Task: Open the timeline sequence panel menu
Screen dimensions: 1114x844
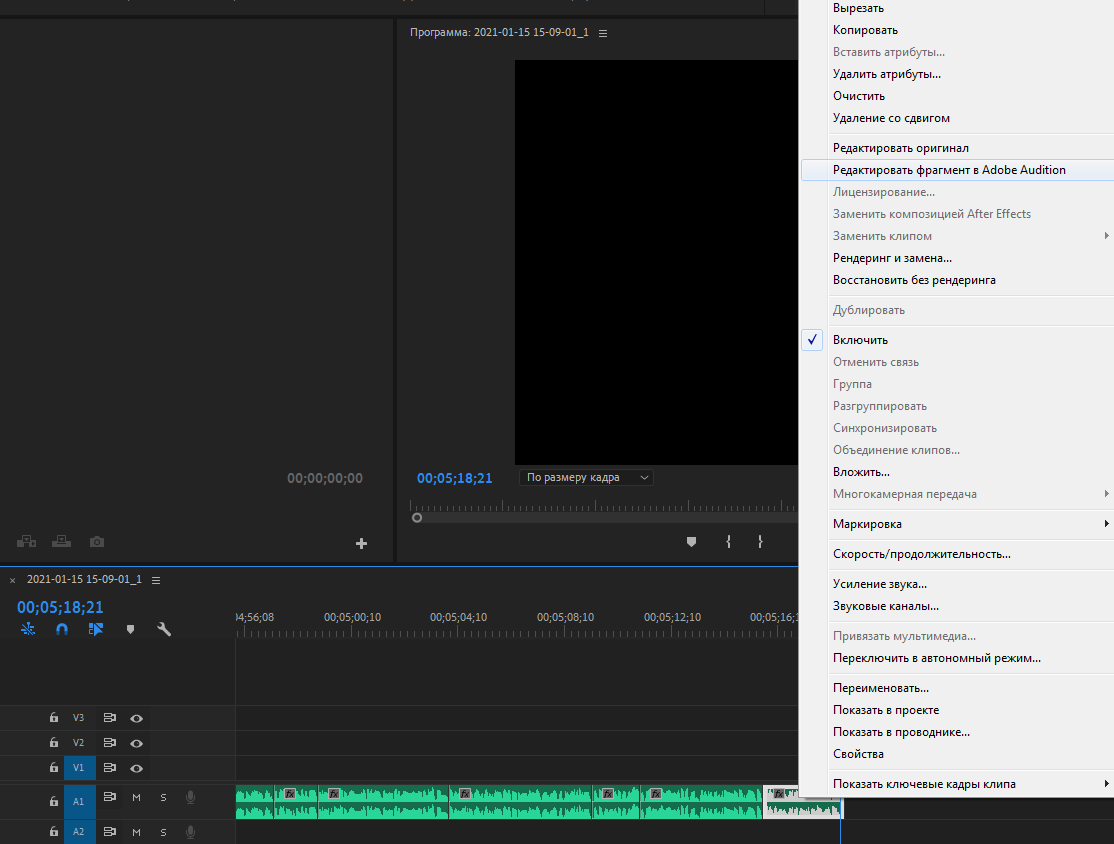Action: 156,580
